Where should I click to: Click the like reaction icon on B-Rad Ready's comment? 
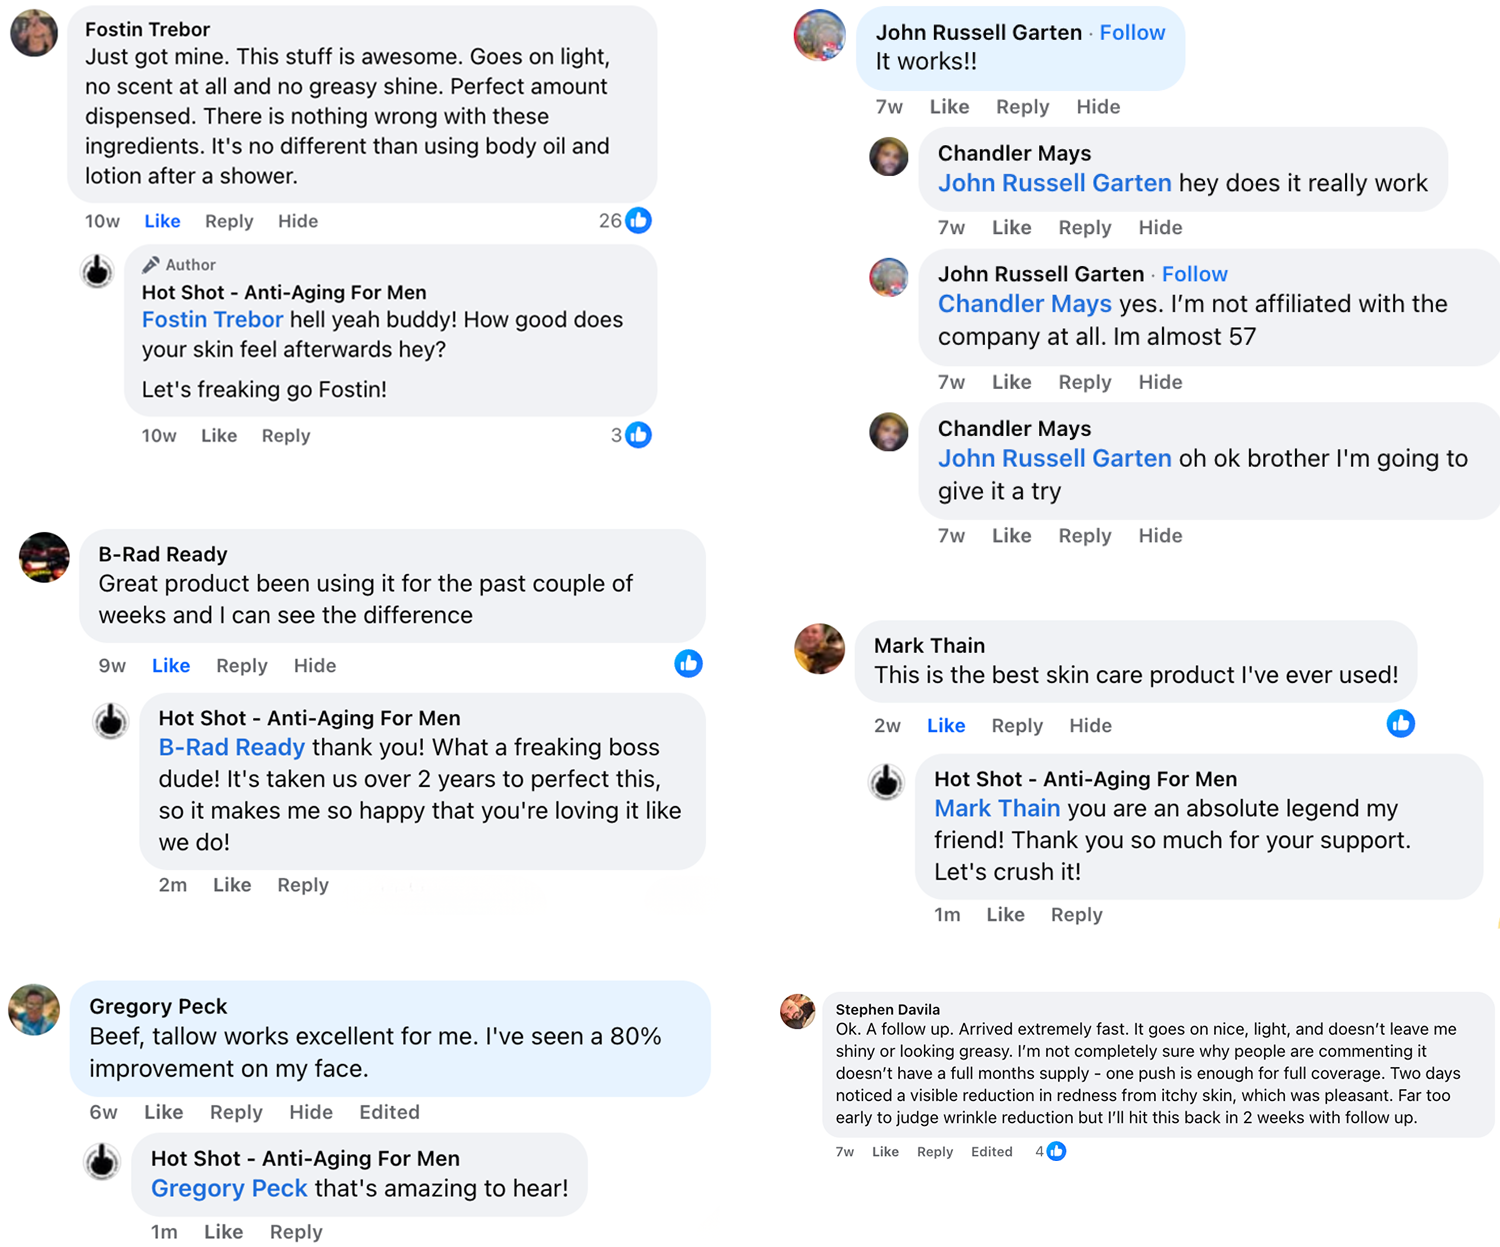(x=688, y=663)
